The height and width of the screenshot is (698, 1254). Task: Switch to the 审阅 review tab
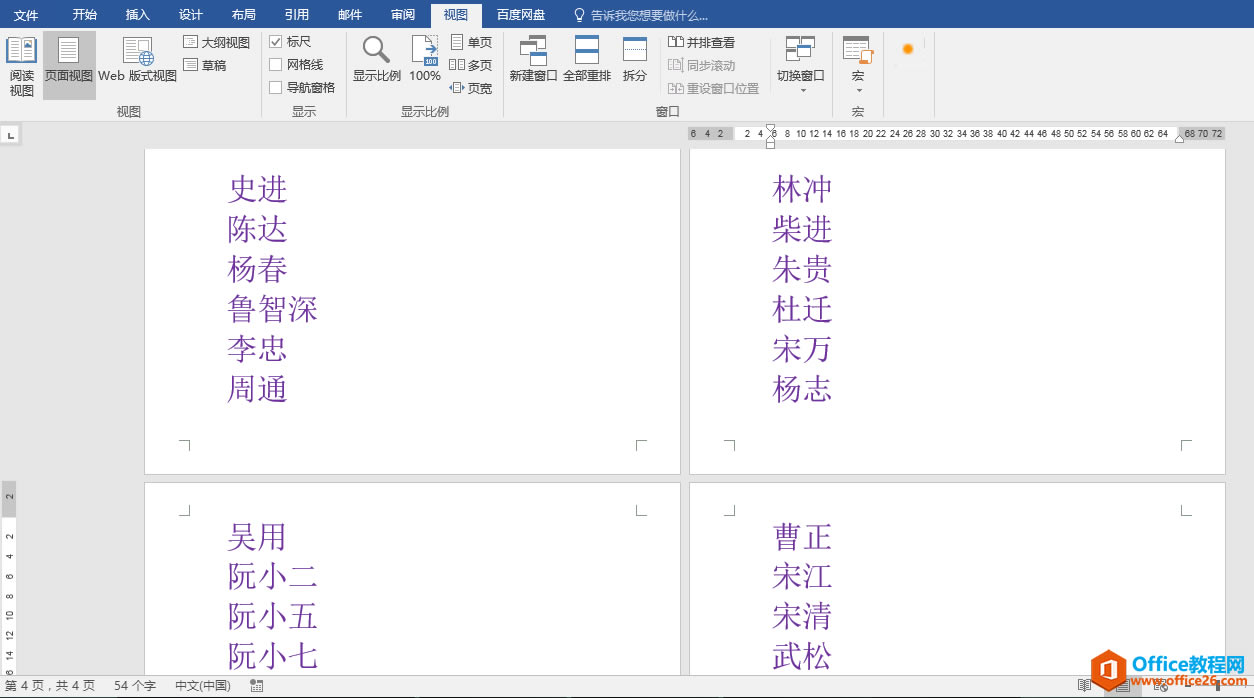(x=403, y=15)
